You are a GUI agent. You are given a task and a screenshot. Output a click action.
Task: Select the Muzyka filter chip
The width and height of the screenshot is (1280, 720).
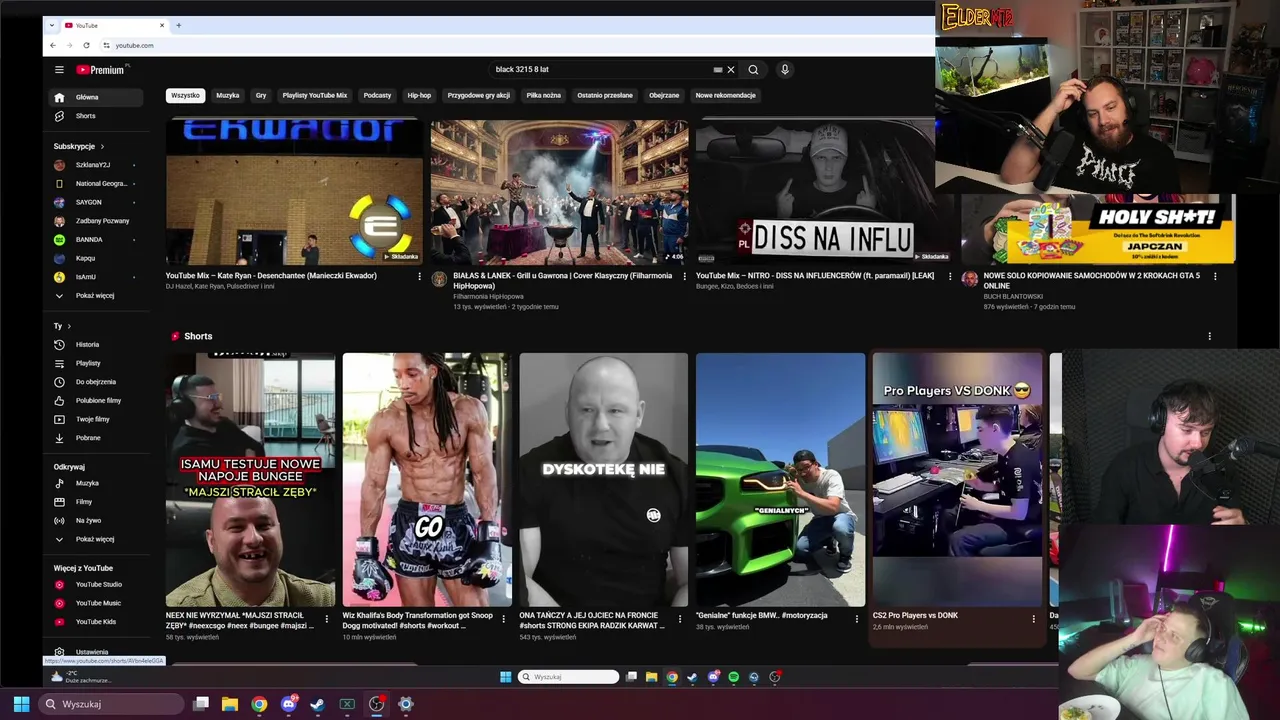point(228,95)
